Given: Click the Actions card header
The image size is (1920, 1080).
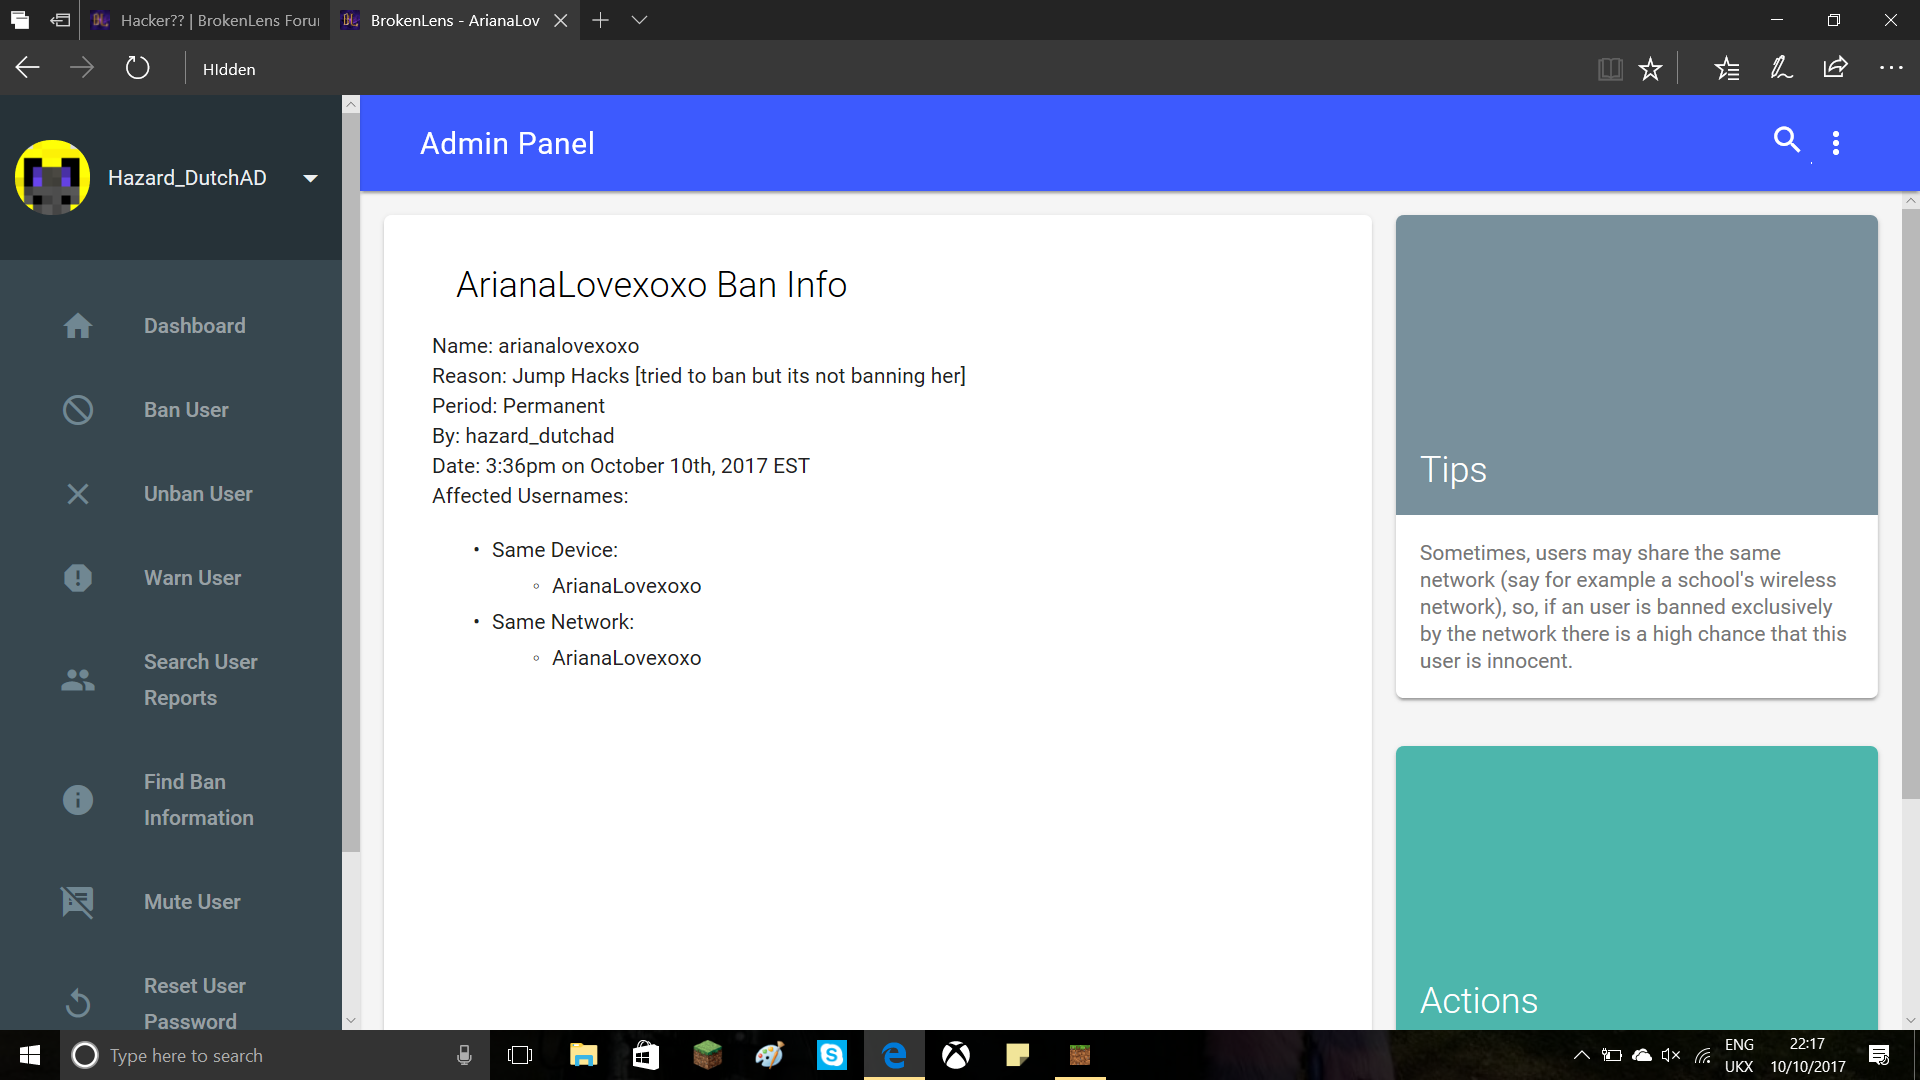Looking at the screenshot, I should coord(1637,888).
